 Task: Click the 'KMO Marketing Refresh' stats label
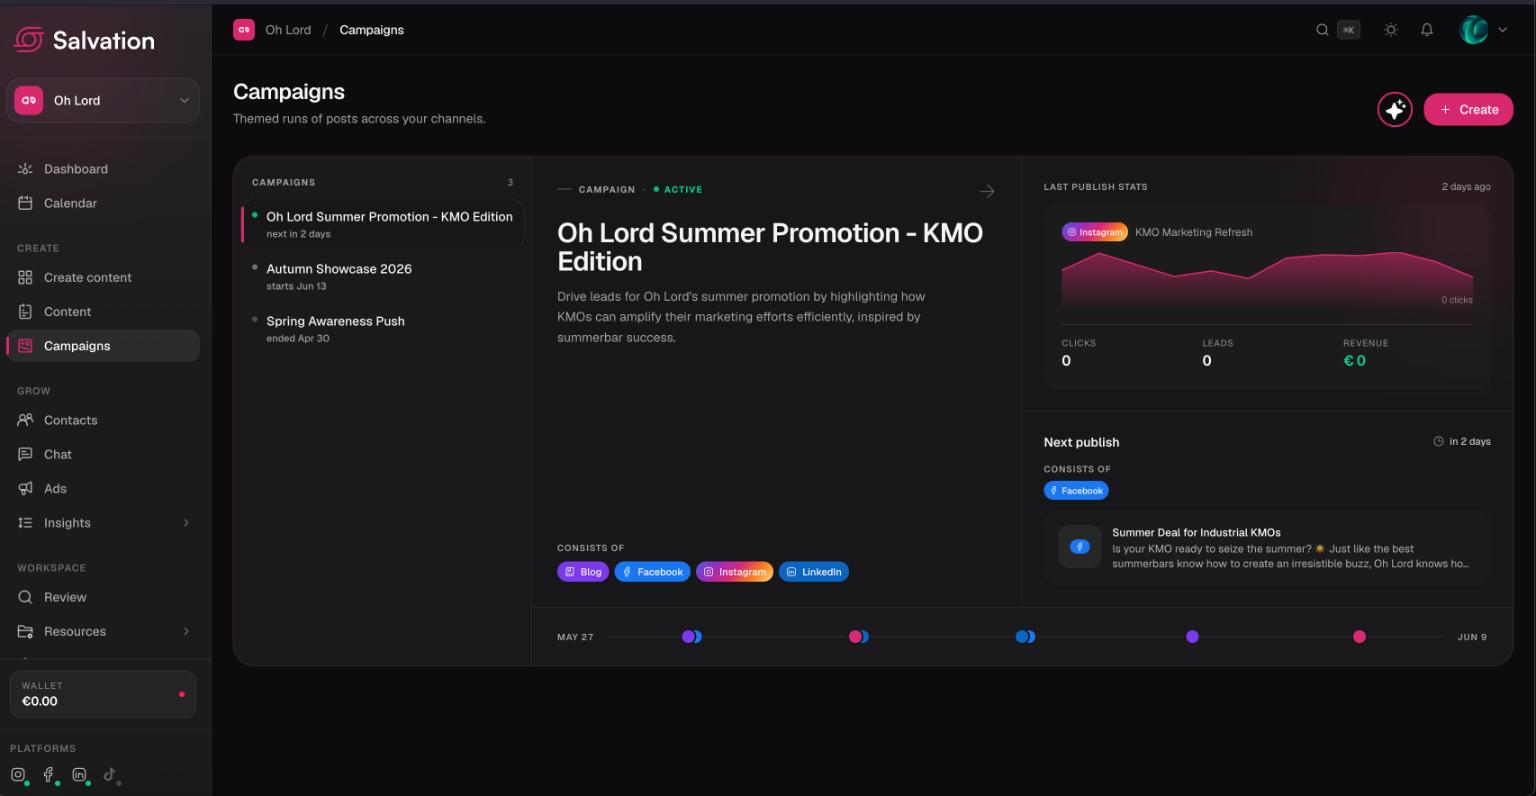tap(1194, 232)
